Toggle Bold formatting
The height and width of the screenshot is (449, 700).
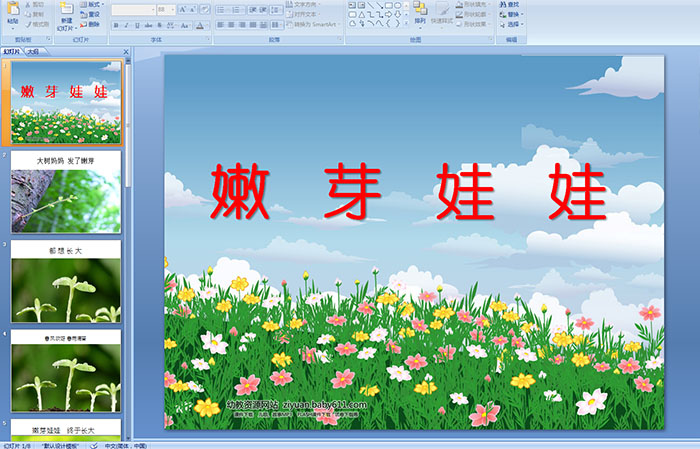click(116, 25)
